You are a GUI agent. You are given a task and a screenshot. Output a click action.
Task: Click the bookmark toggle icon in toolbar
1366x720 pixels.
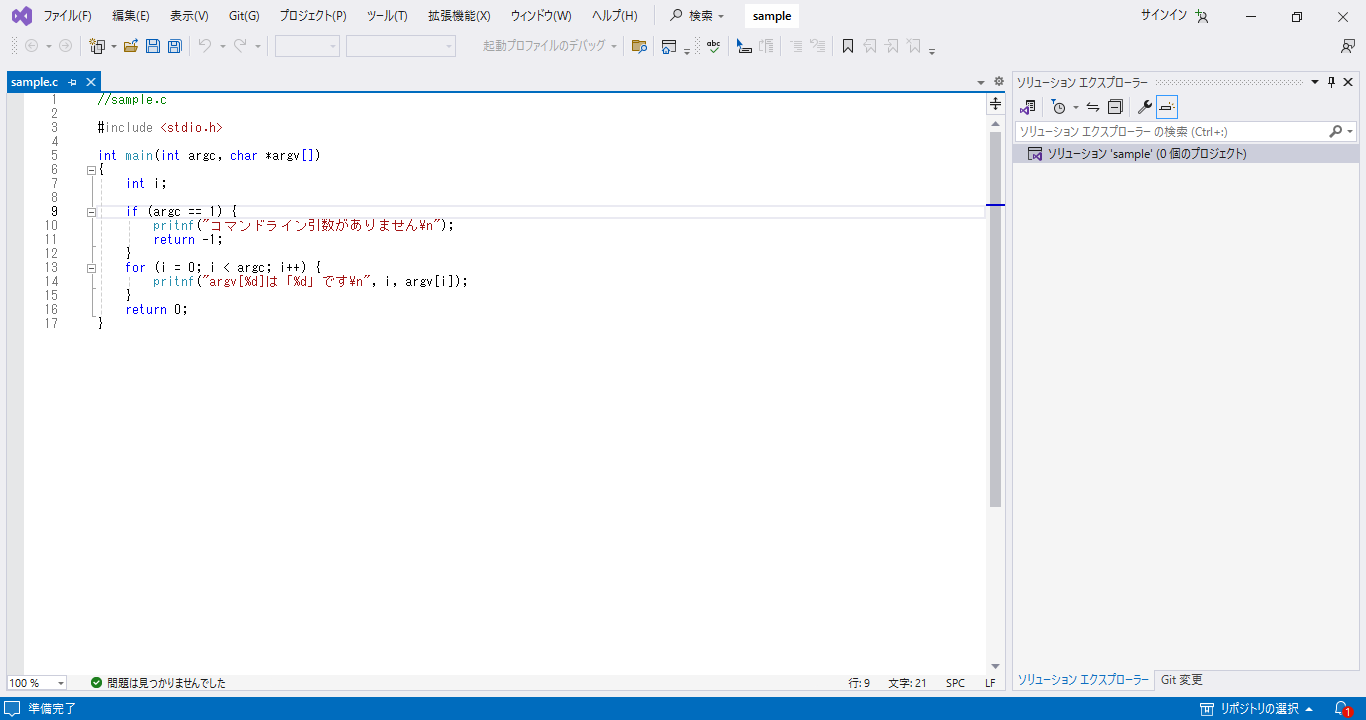click(847, 46)
